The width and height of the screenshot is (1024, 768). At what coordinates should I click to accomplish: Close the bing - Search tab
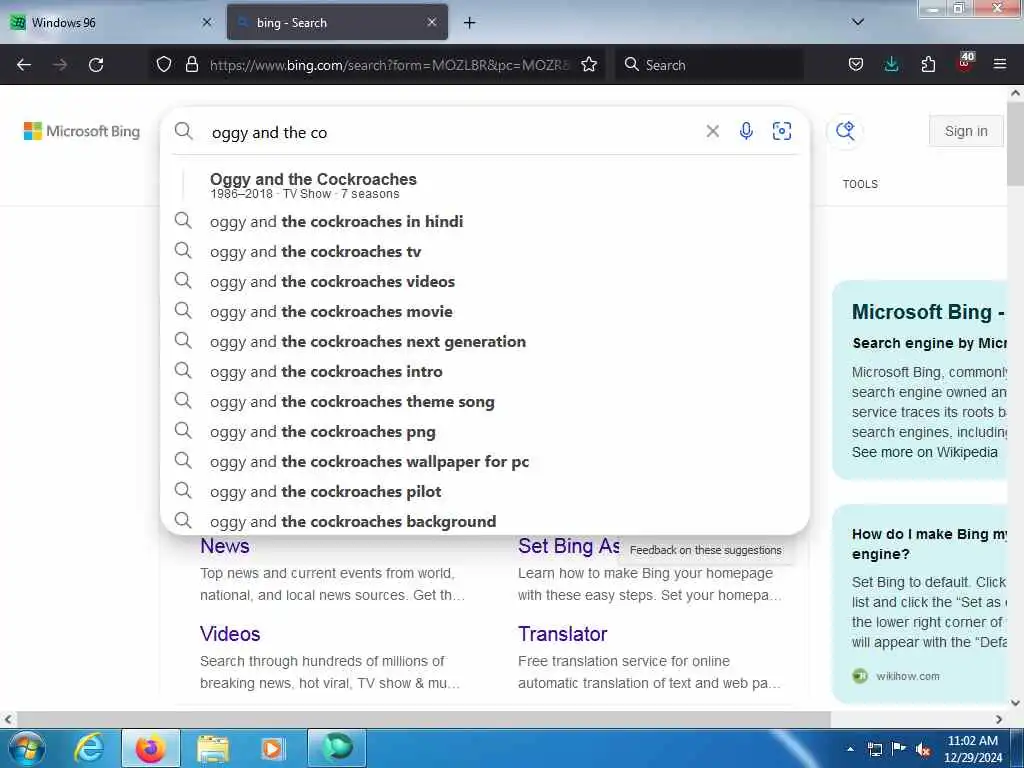(x=432, y=22)
